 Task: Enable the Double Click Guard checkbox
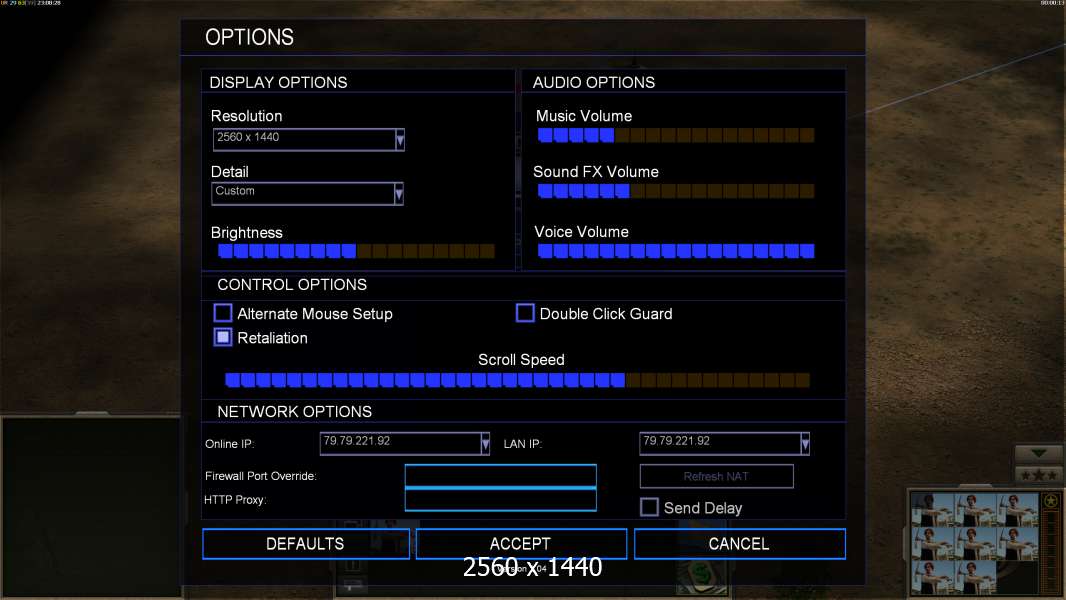point(525,313)
